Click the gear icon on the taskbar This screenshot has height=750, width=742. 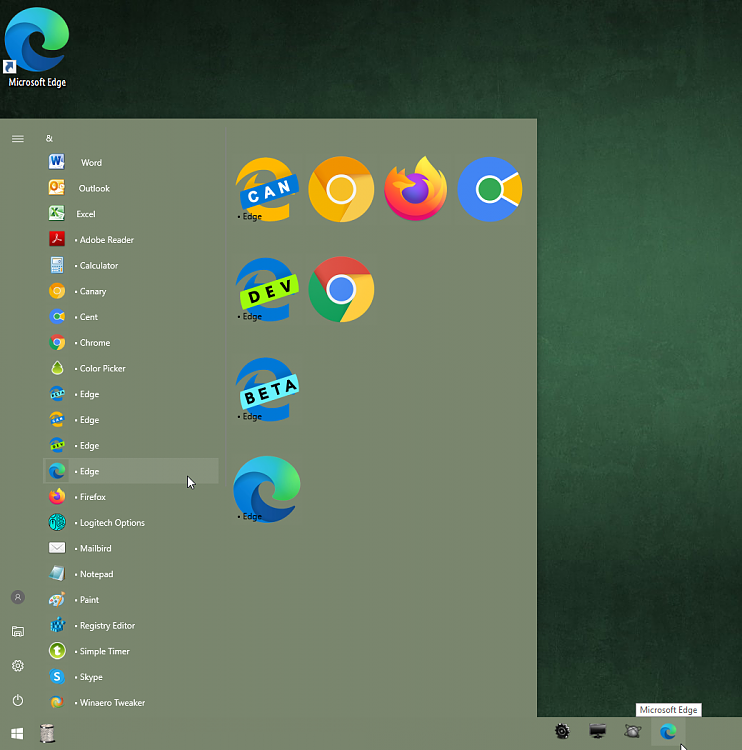click(x=562, y=731)
